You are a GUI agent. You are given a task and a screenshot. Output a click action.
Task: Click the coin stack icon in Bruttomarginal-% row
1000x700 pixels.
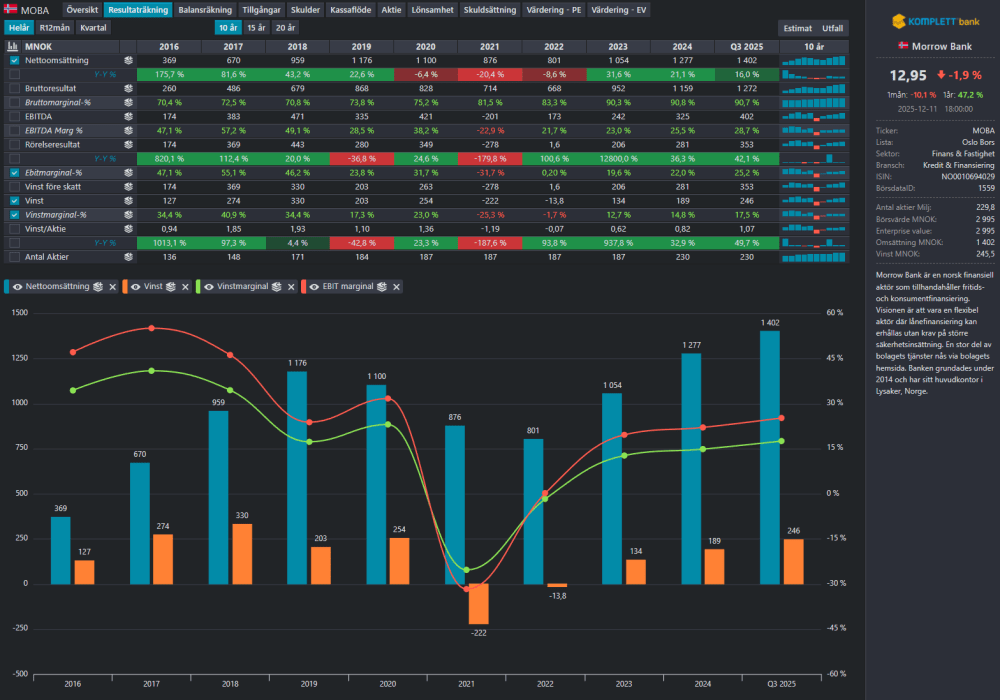point(128,103)
